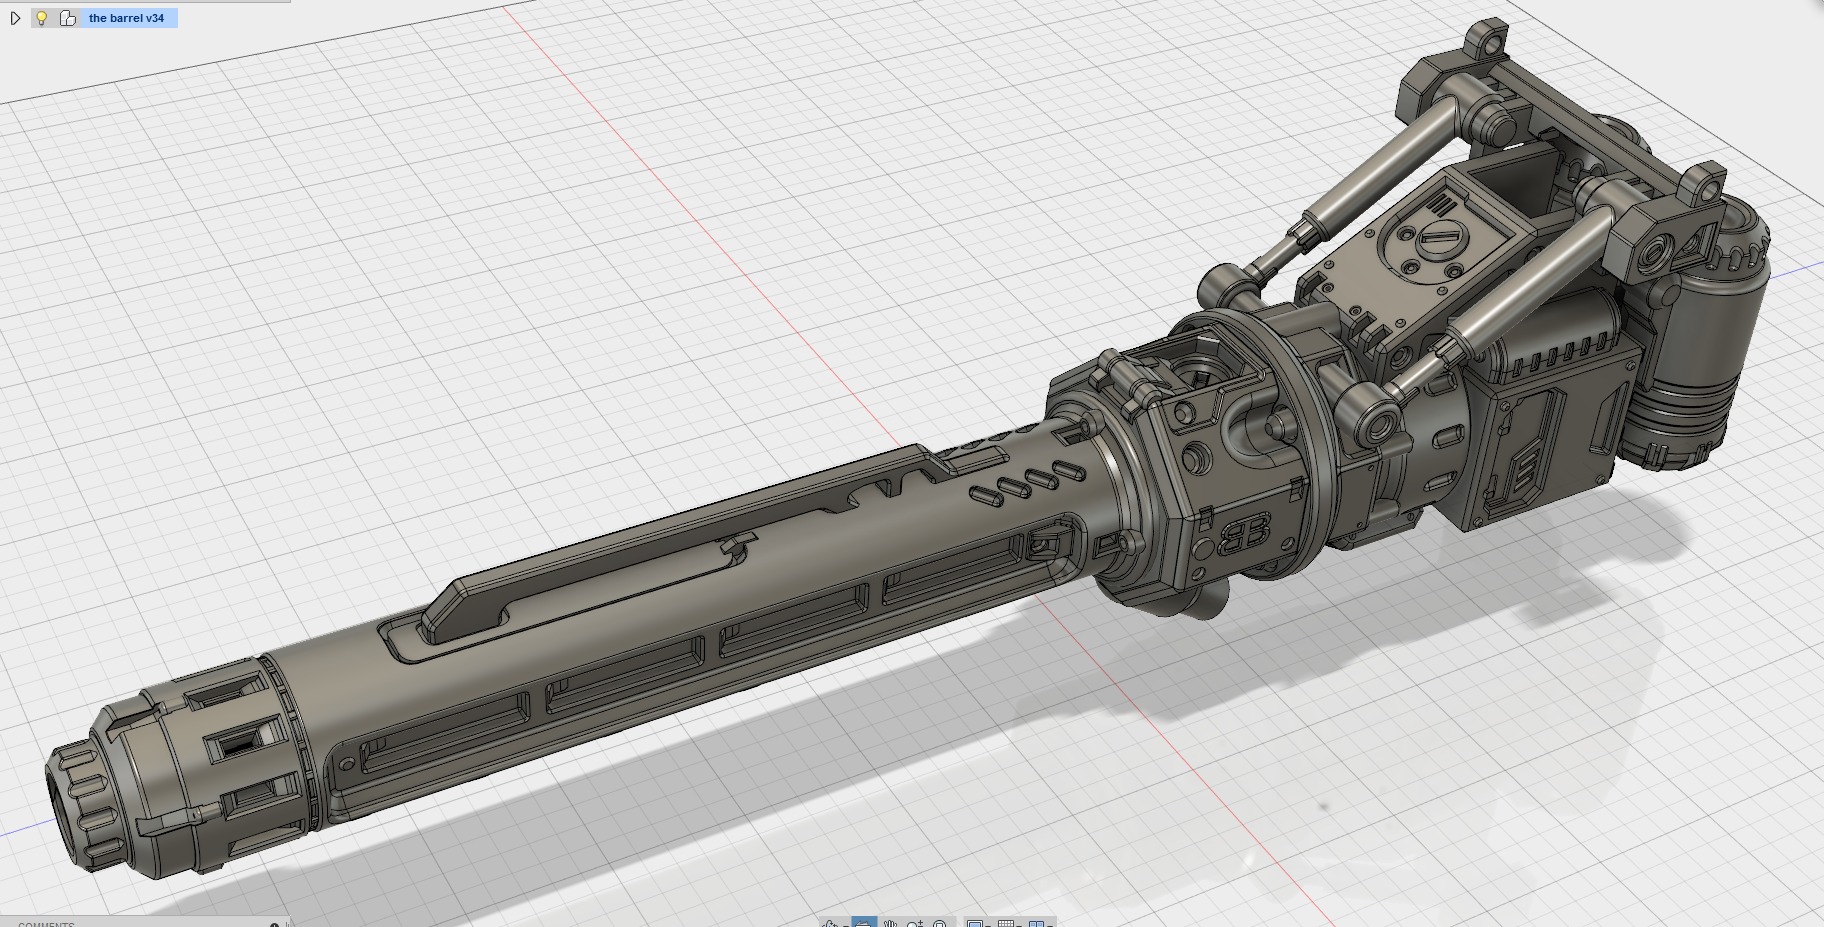Click the Viewports icon

pyautogui.click(x=1036, y=925)
